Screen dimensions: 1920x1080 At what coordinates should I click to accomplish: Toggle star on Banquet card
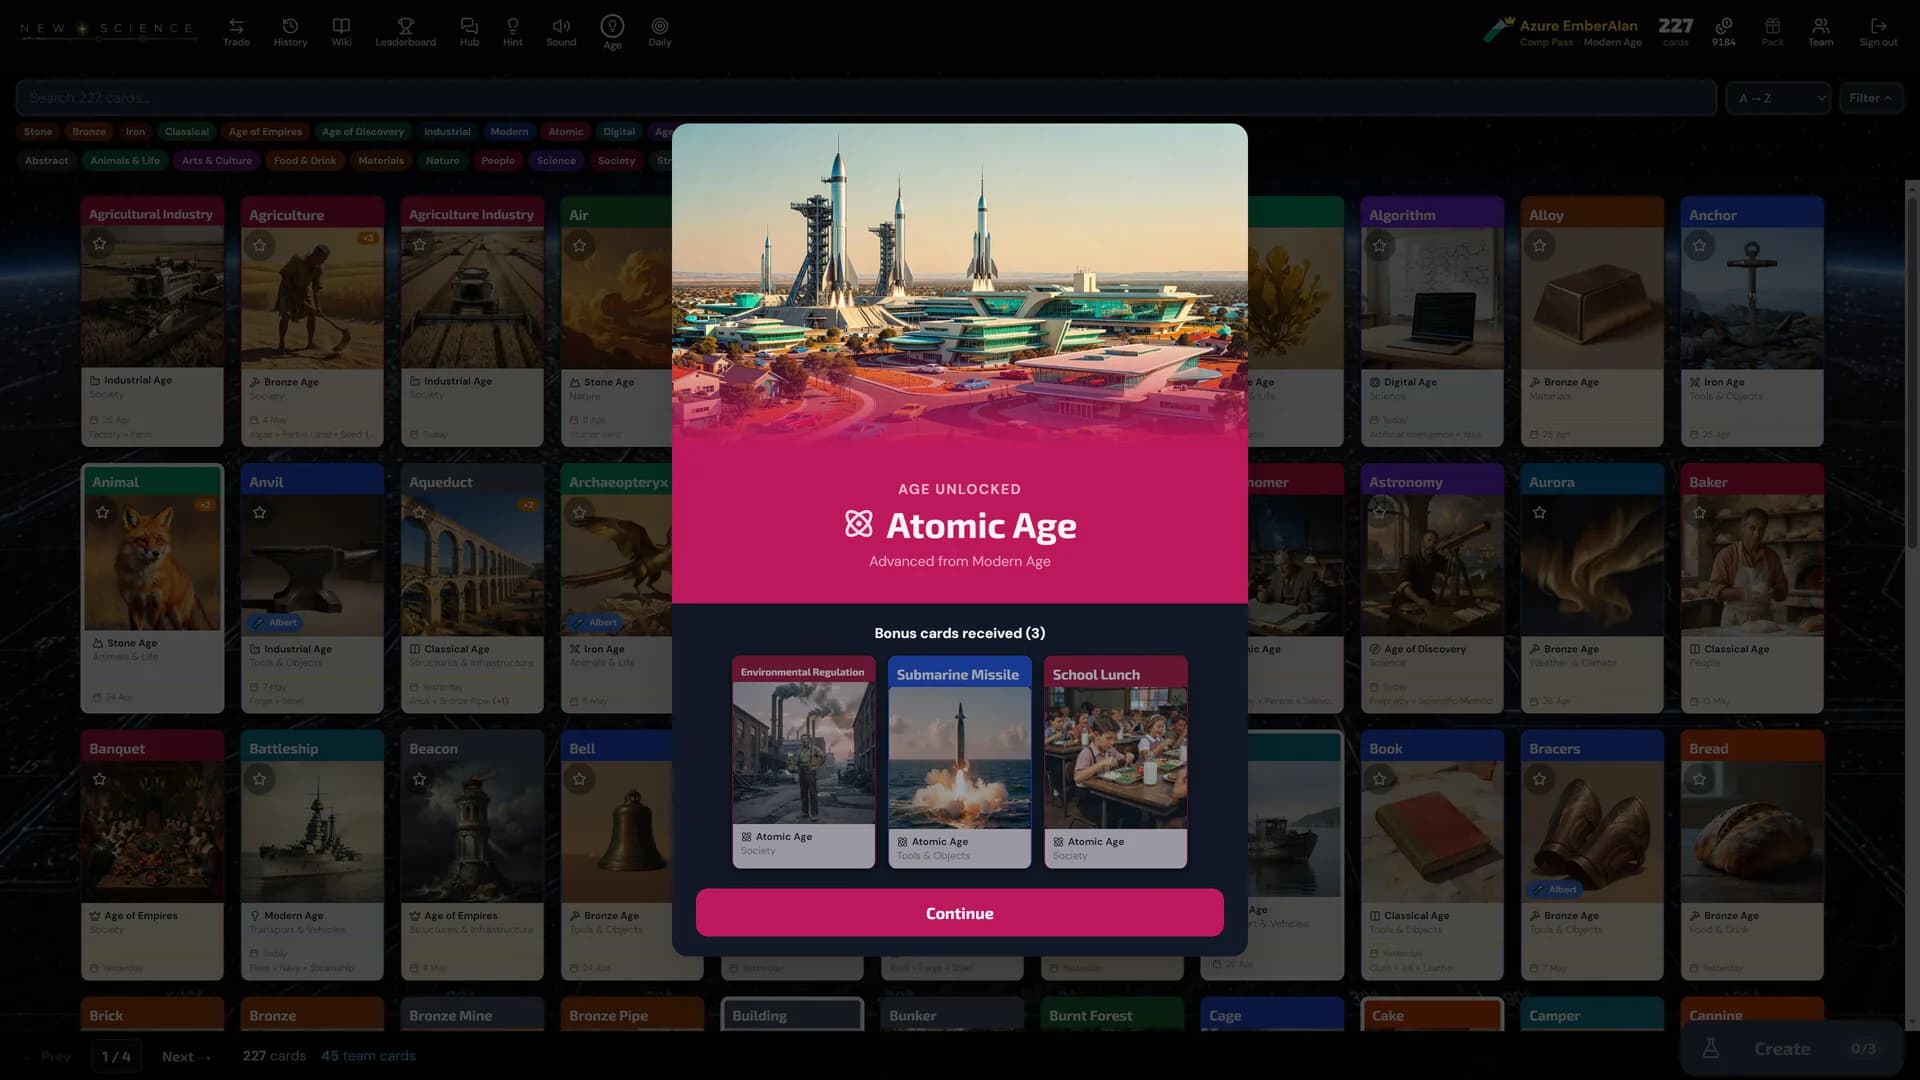99,779
